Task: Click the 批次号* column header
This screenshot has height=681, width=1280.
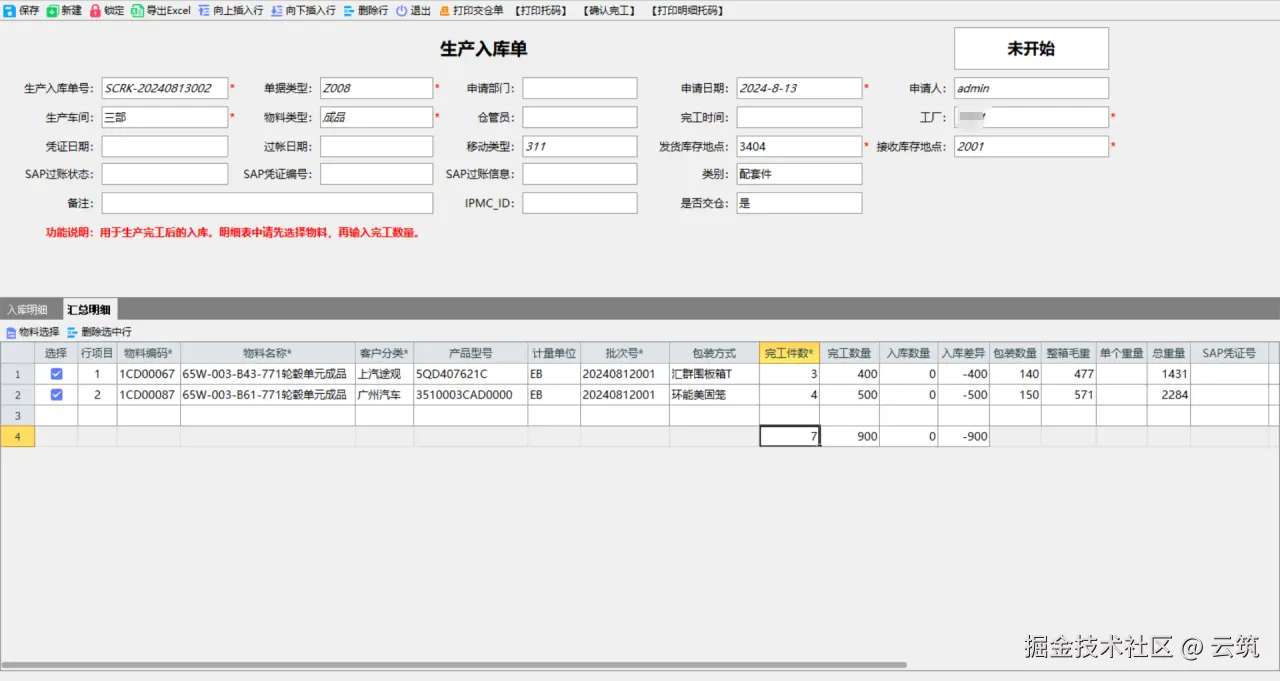Action: tap(625, 353)
